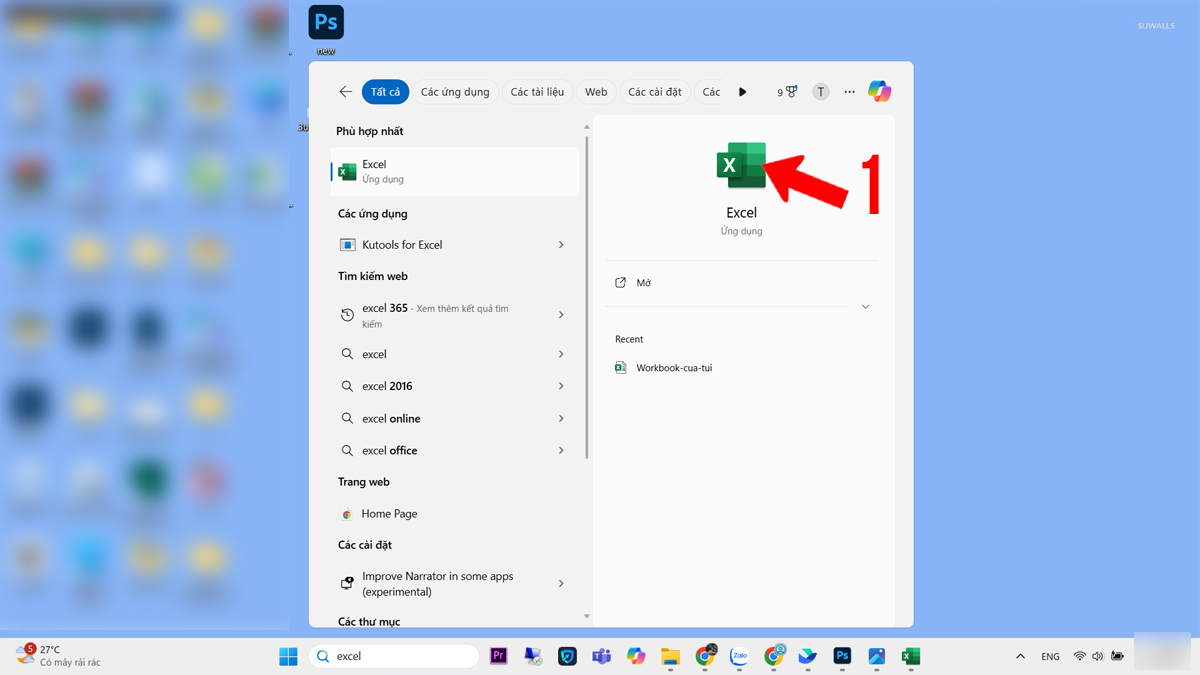Screen dimensions: 1200x675
Task: Open the Wi-Fi network tray icon
Action: [1079, 656]
